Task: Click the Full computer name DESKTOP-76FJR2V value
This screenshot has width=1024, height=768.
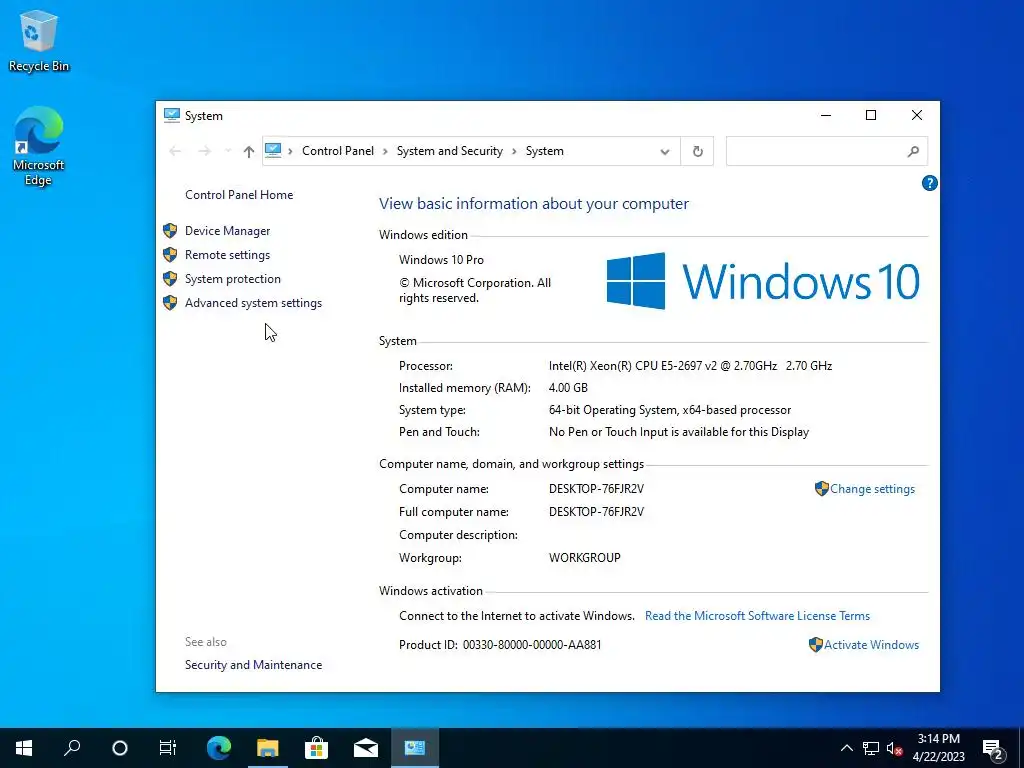Action: click(596, 512)
